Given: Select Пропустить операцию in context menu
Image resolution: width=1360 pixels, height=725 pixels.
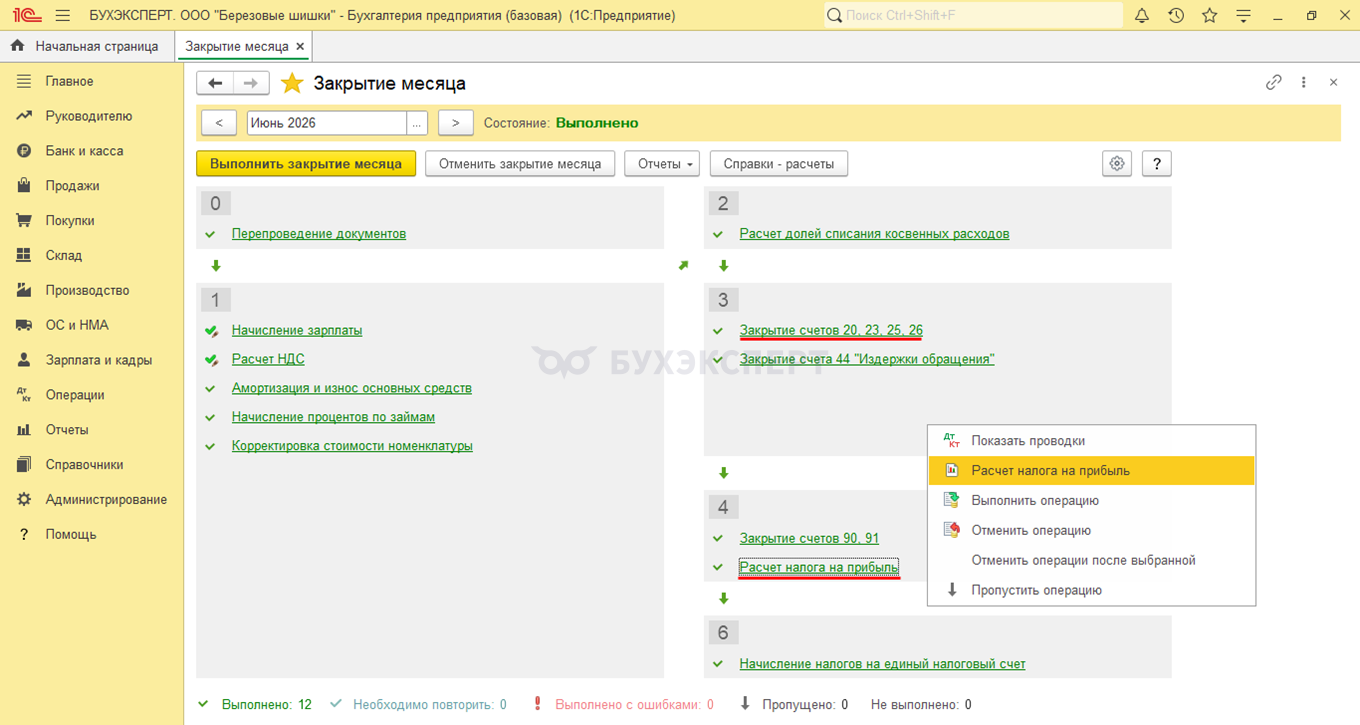Looking at the screenshot, I should [x=1091, y=591].
